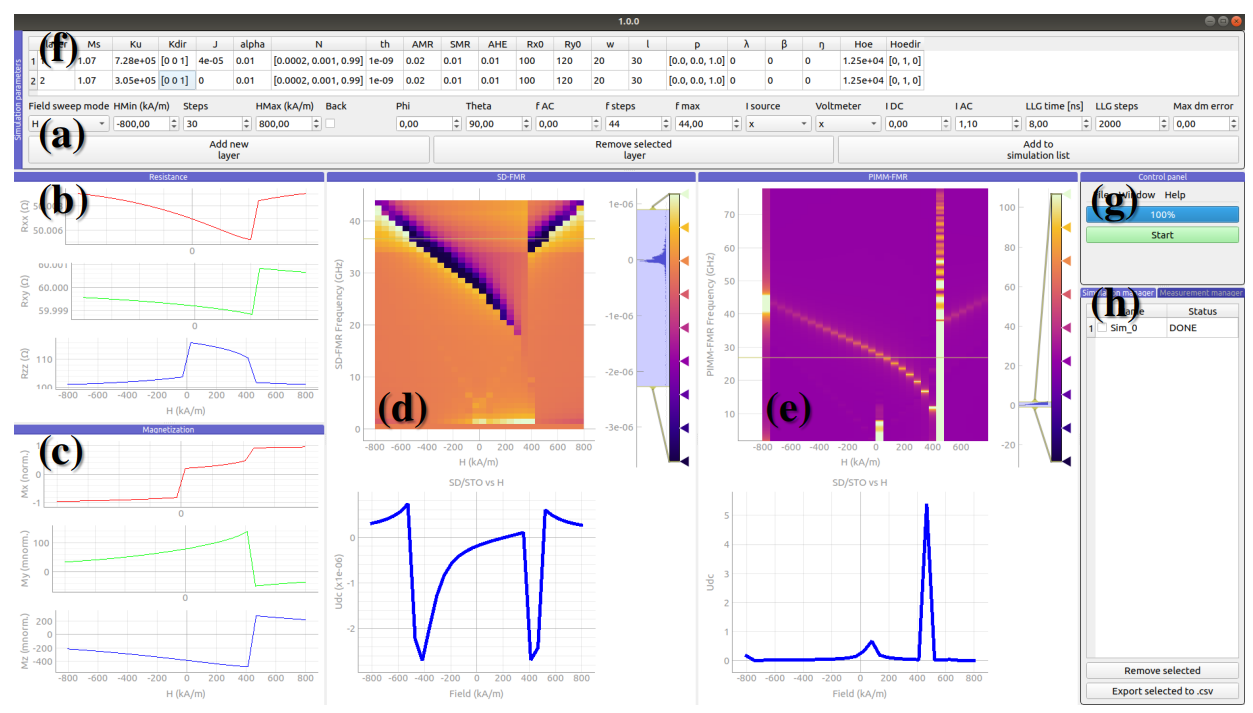The image size is (1253, 713).
Task: Open the Help menu
Action: click(1174, 195)
